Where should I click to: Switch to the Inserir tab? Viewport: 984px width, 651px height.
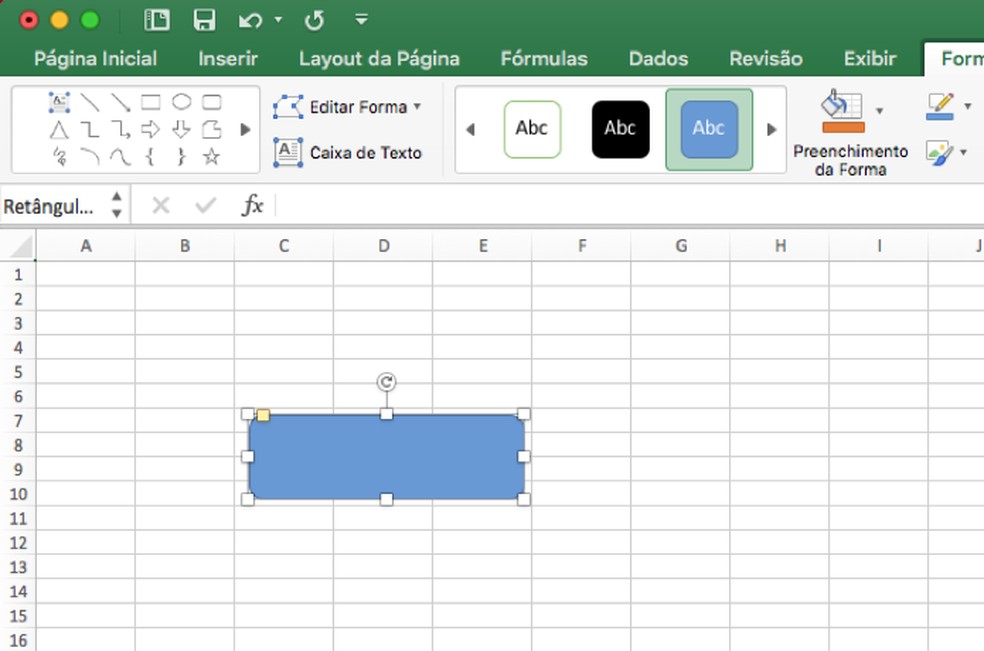(x=228, y=58)
